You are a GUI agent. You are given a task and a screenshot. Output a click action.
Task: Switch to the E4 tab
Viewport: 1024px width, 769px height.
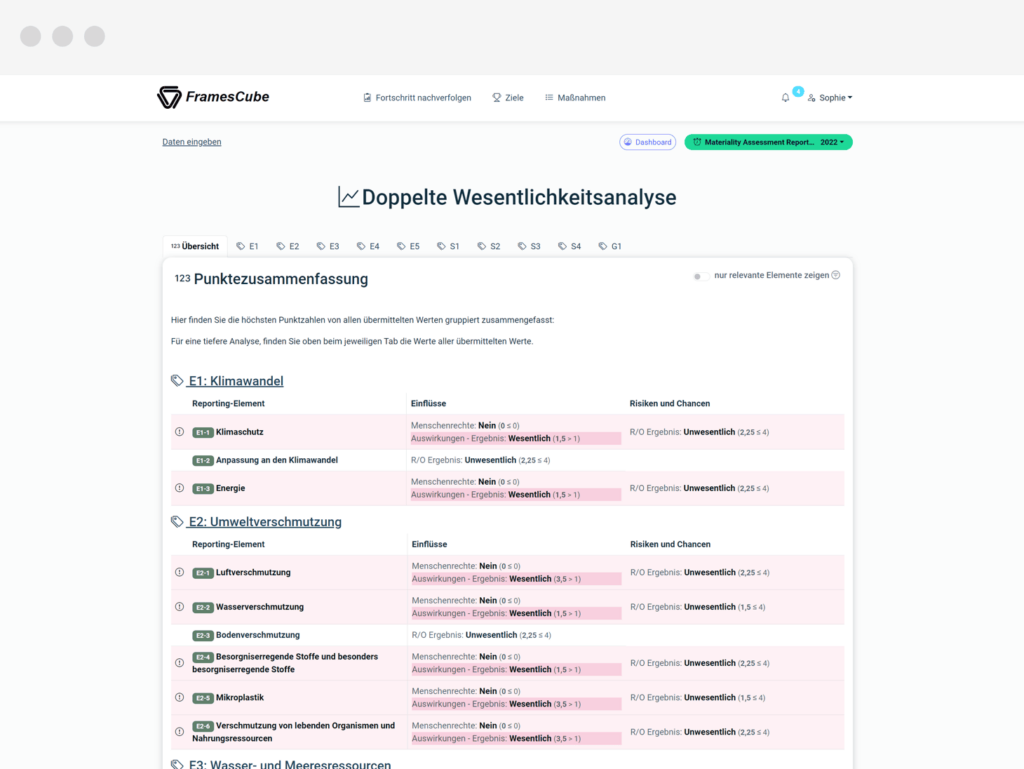click(368, 246)
